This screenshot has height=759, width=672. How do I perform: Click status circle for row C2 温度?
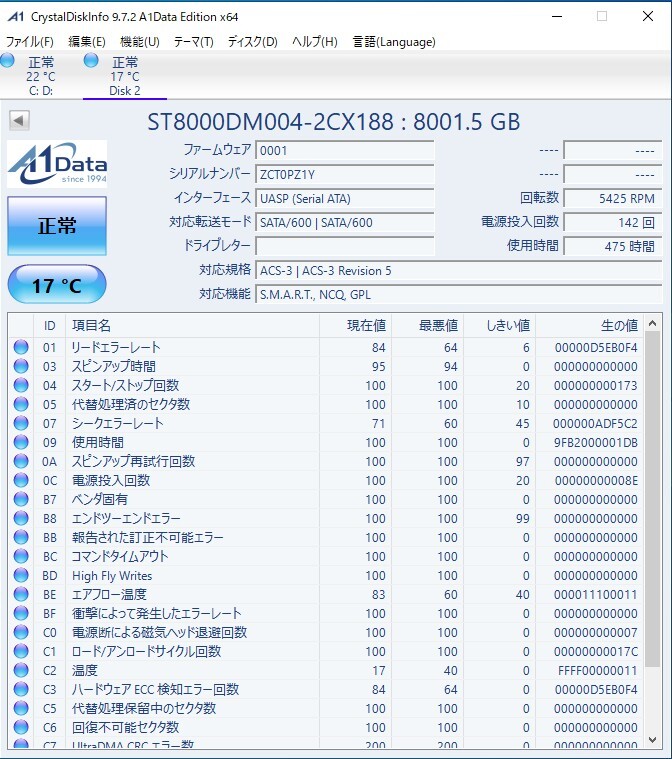[x=21, y=670]
